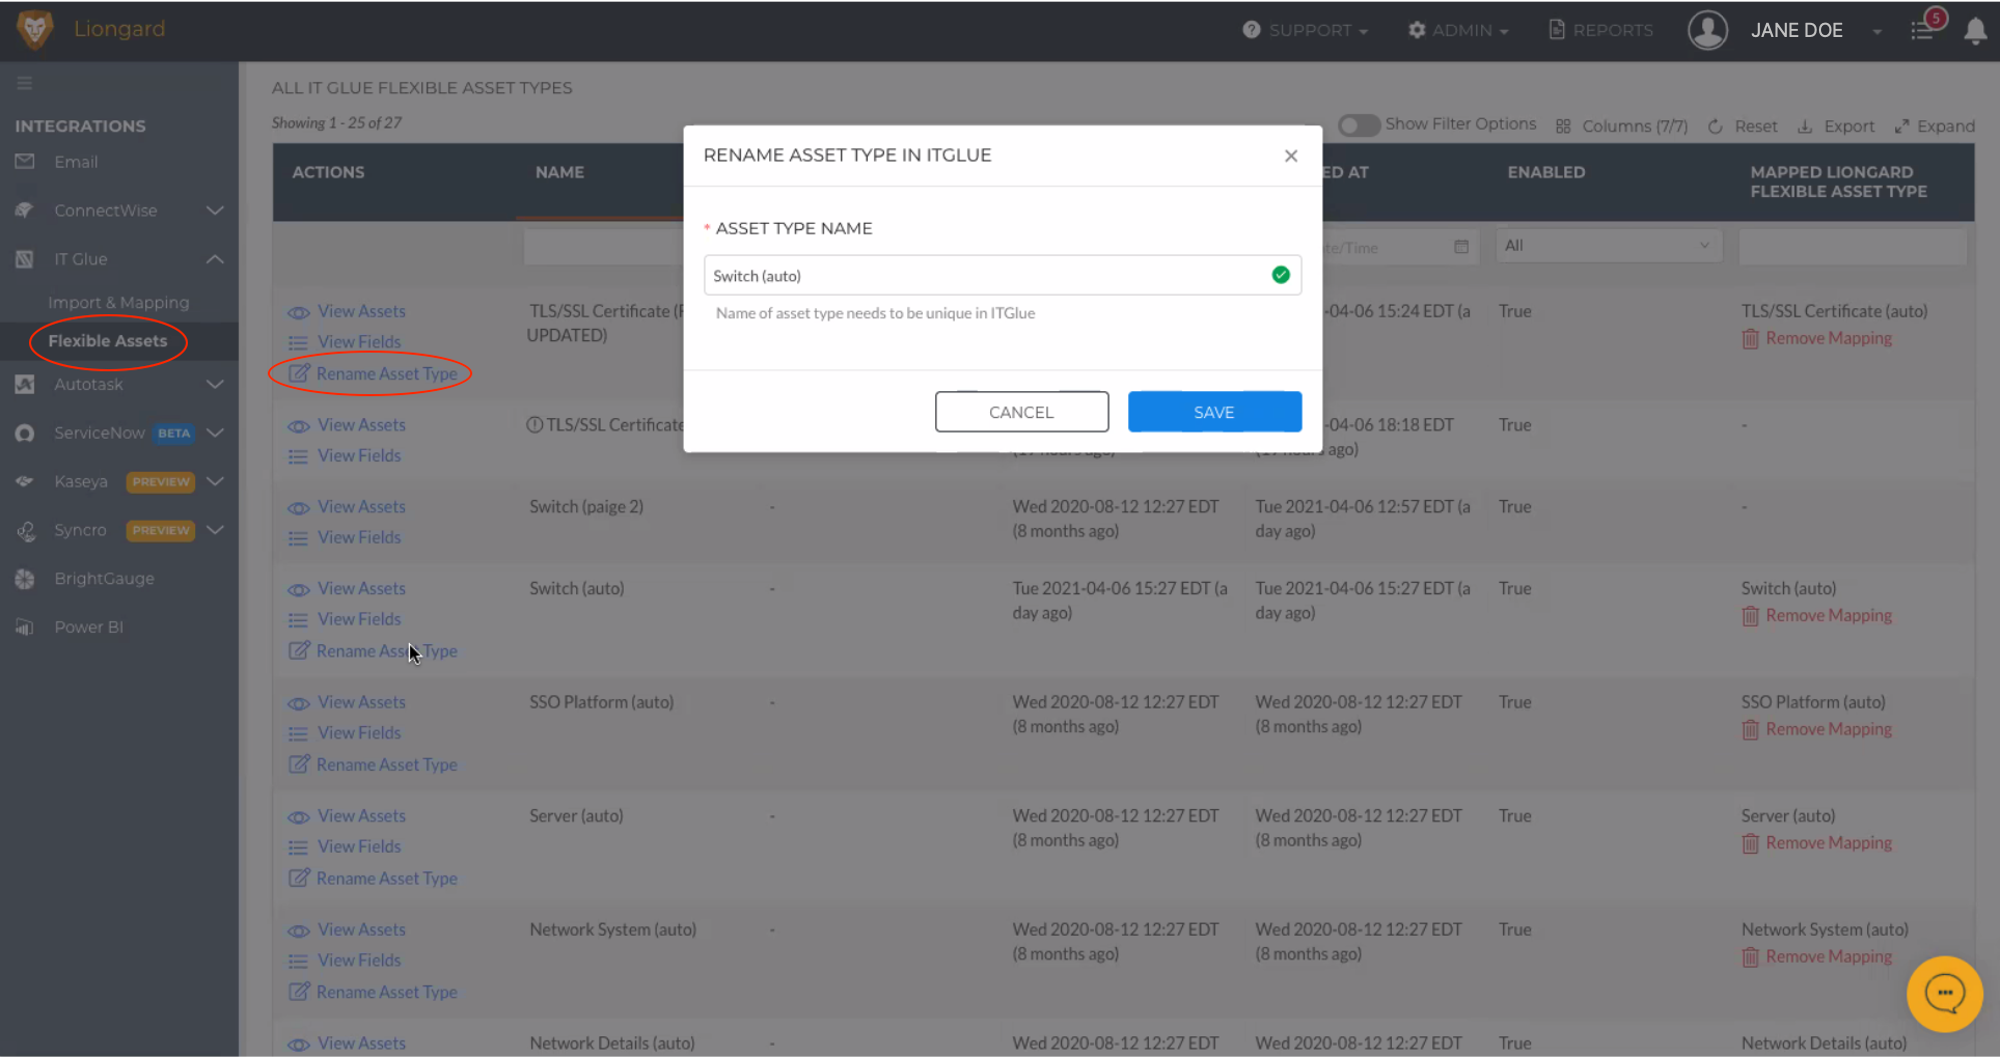This screenshot has width=2002, height=1058.
Task: Click the pencil icon for Network System (auto)
Action: 298,992
